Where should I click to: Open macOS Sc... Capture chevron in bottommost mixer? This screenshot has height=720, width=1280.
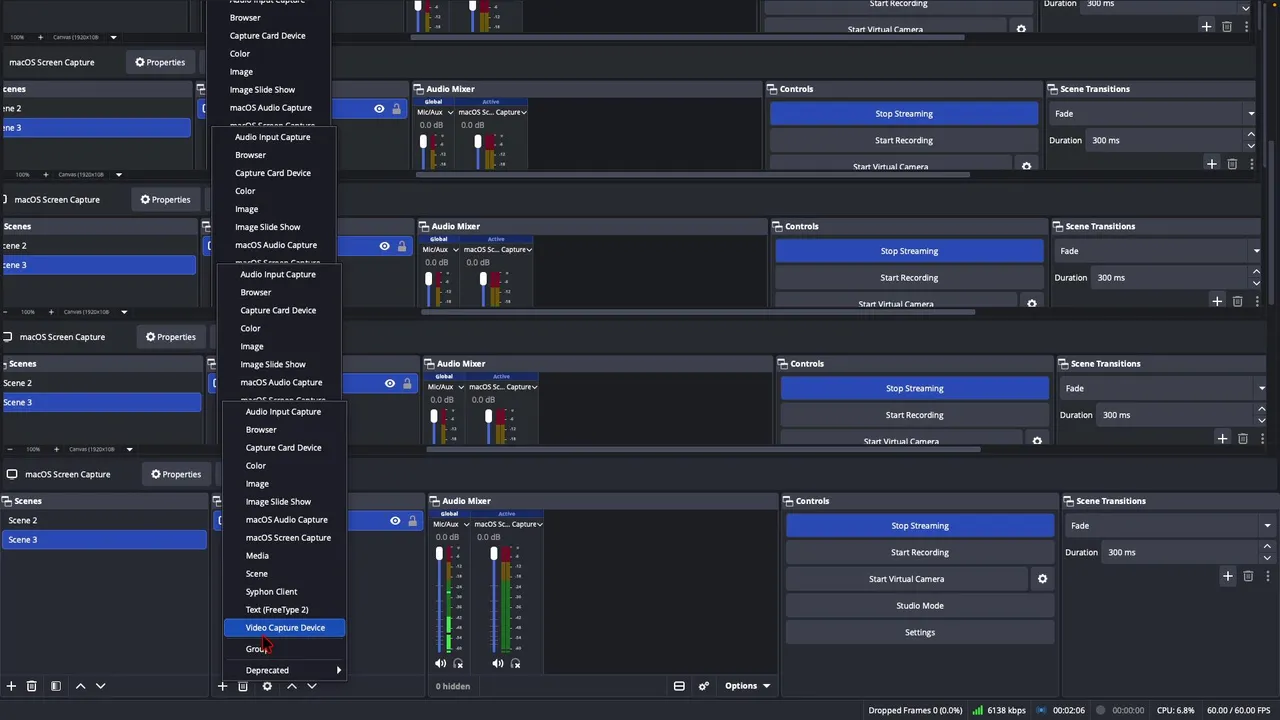(540, 524)
